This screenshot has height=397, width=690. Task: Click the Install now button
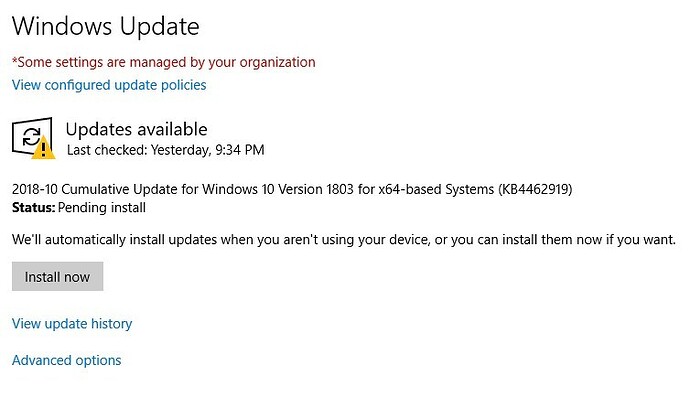(58, 277)
